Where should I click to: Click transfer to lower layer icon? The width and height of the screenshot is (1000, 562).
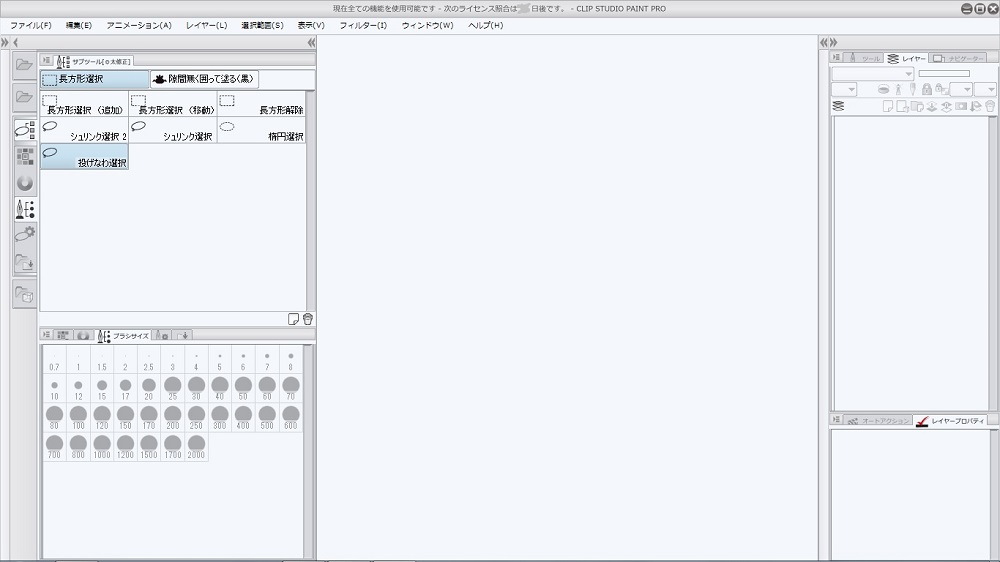coord(932,107)
